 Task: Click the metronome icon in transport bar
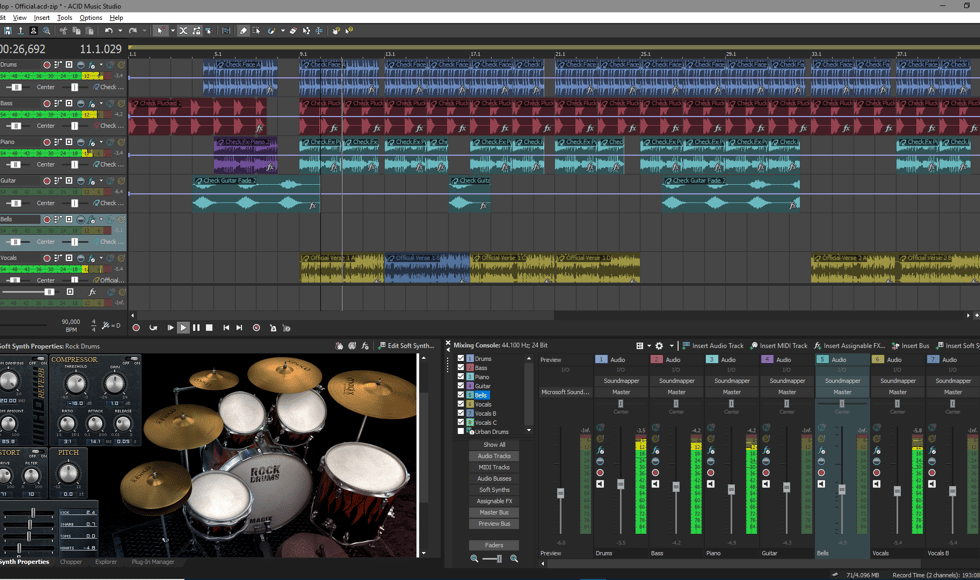pyautogui.click(x=272, y=328)
